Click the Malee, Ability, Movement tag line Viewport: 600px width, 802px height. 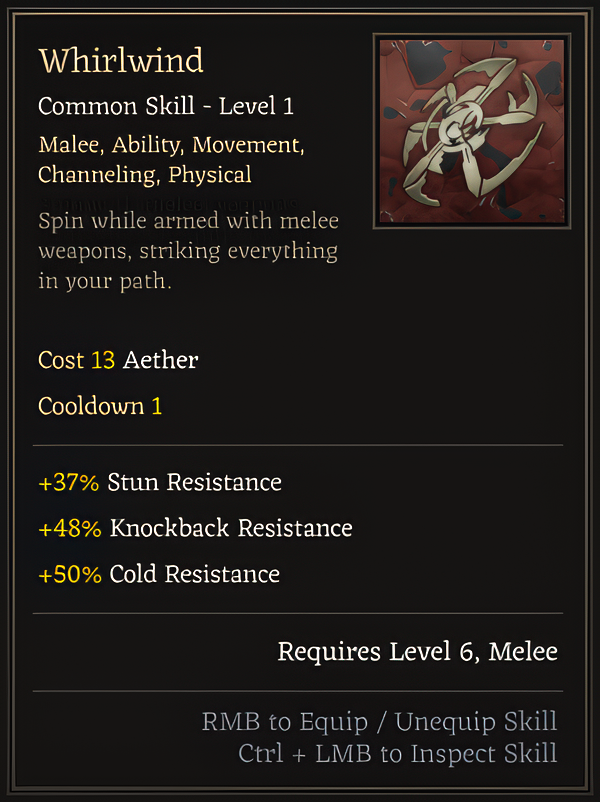tap(171, 145)
